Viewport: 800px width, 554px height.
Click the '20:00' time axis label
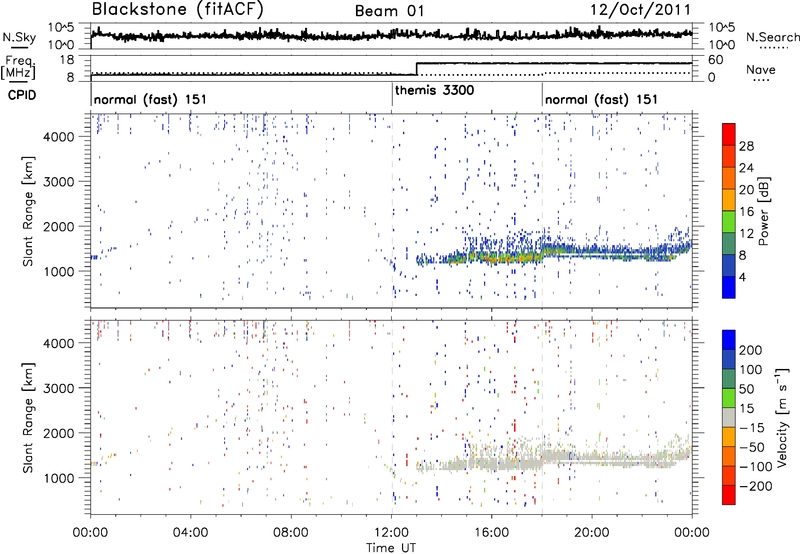[x=592, y=533]
